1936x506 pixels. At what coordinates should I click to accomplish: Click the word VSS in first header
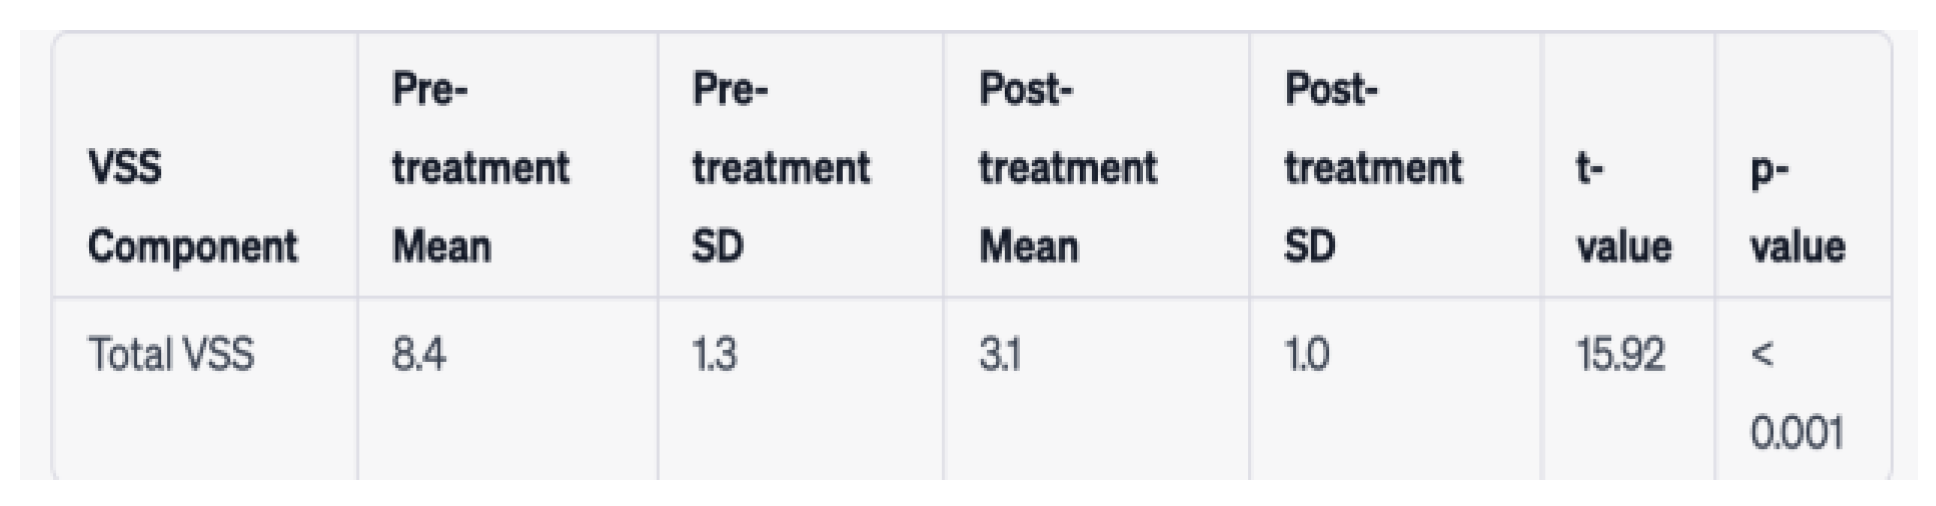(124, 168)
